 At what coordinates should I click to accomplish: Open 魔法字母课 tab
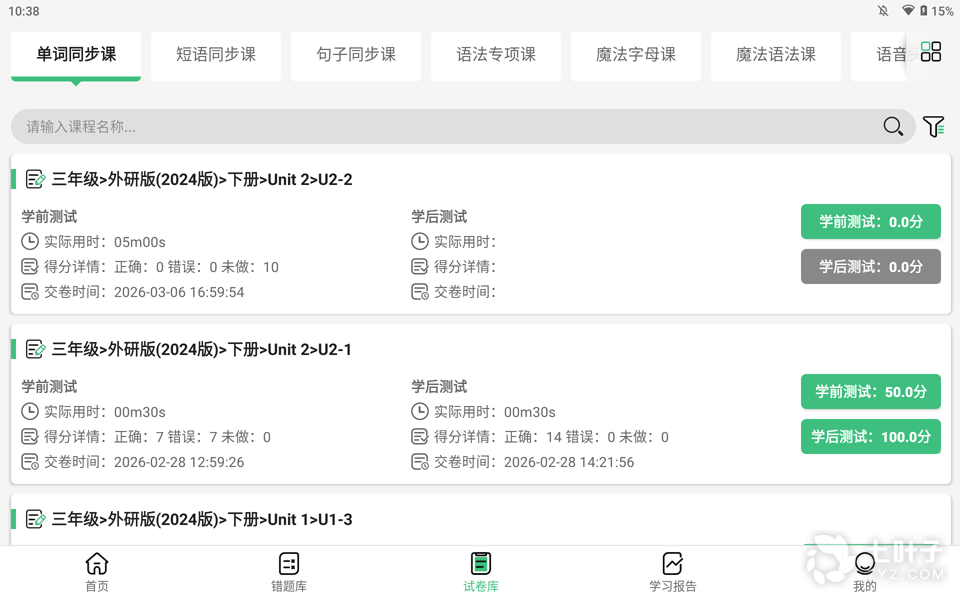[636, 55]
